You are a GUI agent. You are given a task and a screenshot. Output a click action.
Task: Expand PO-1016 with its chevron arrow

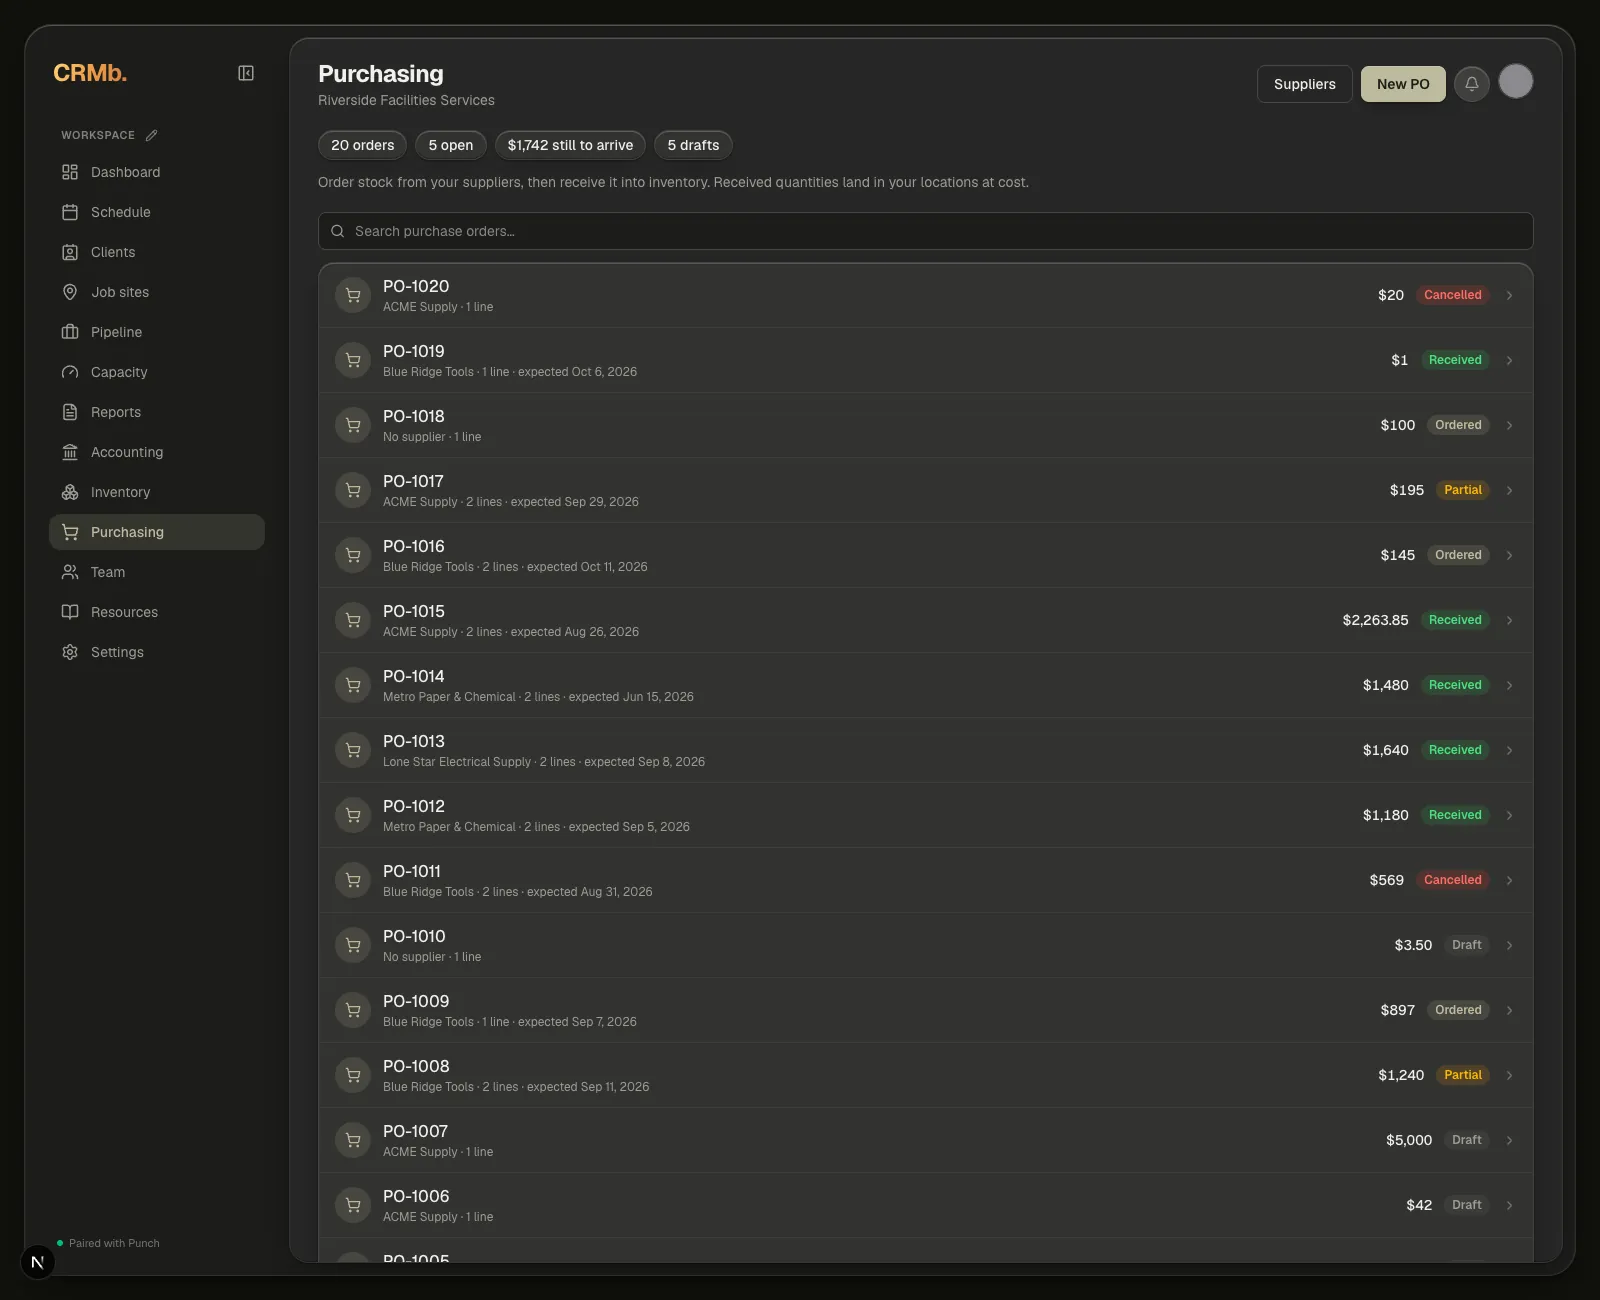[x=1509, y=555]
